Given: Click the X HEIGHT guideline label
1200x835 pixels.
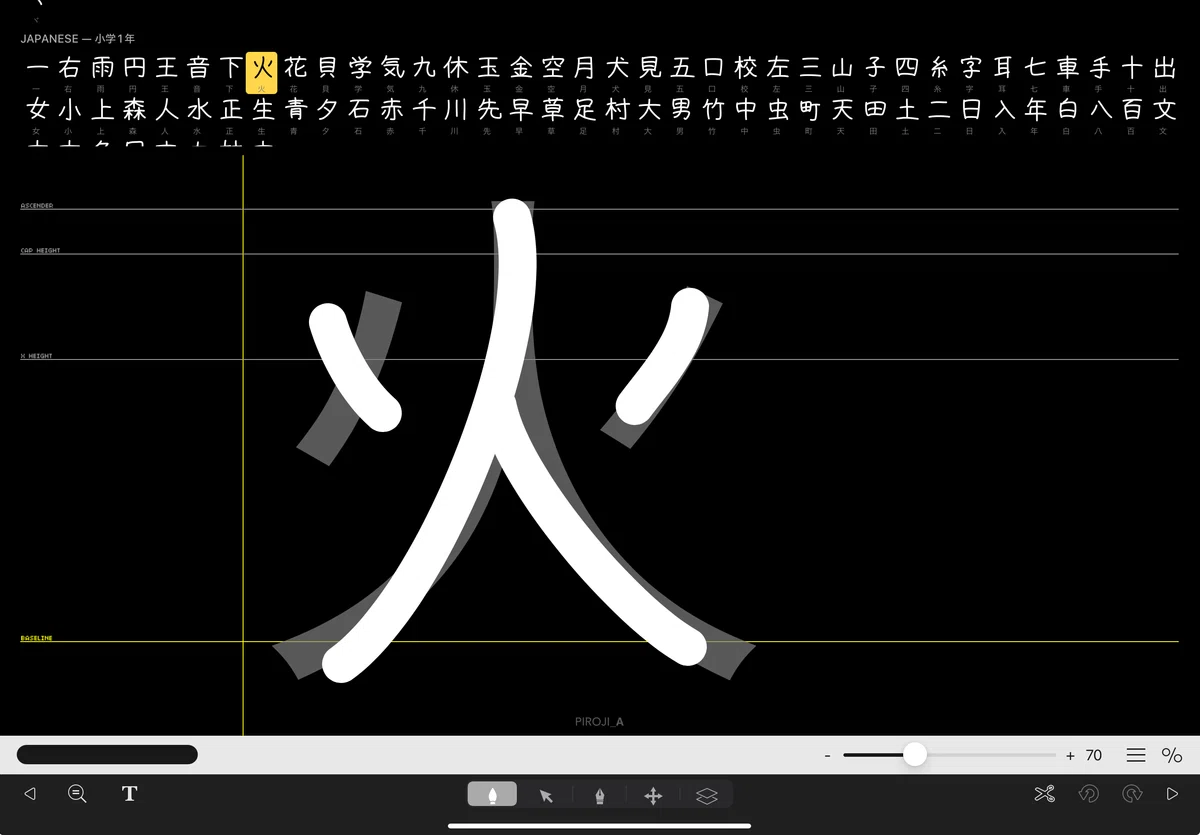Looking at the screenshot, I should [x=36, y=356].
